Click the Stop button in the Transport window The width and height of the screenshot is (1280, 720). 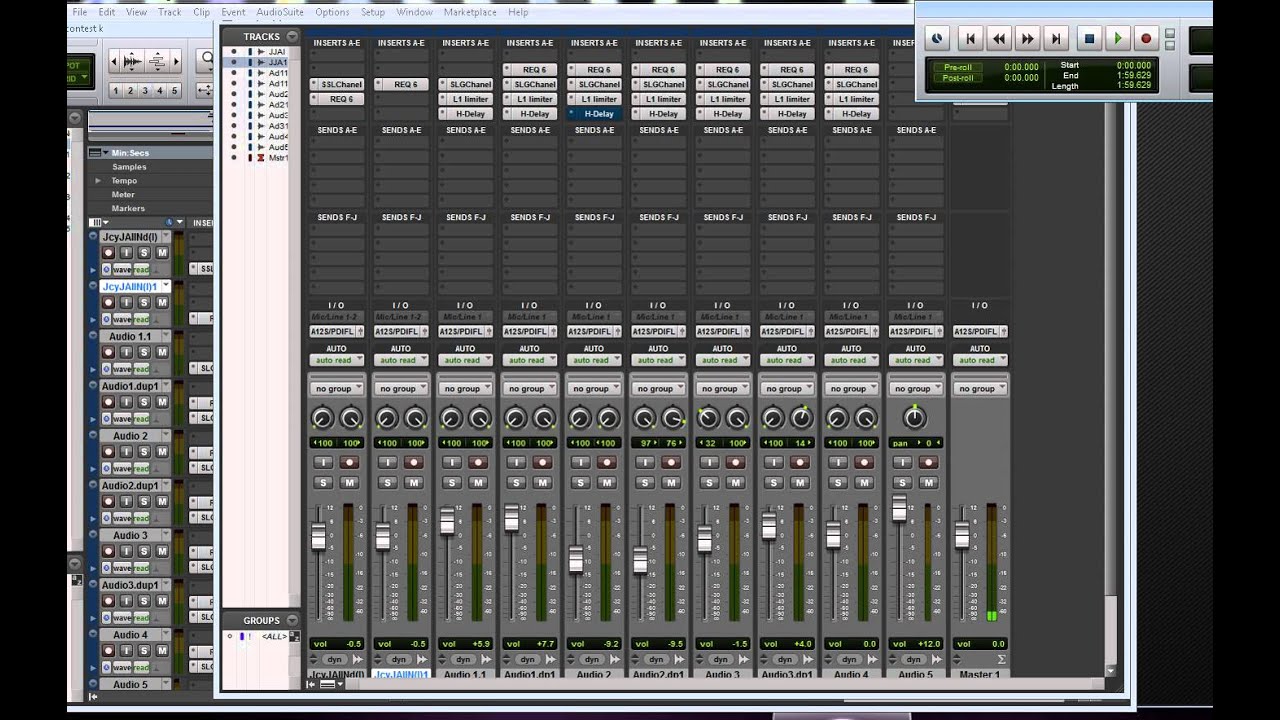(x=1090, y=39)
